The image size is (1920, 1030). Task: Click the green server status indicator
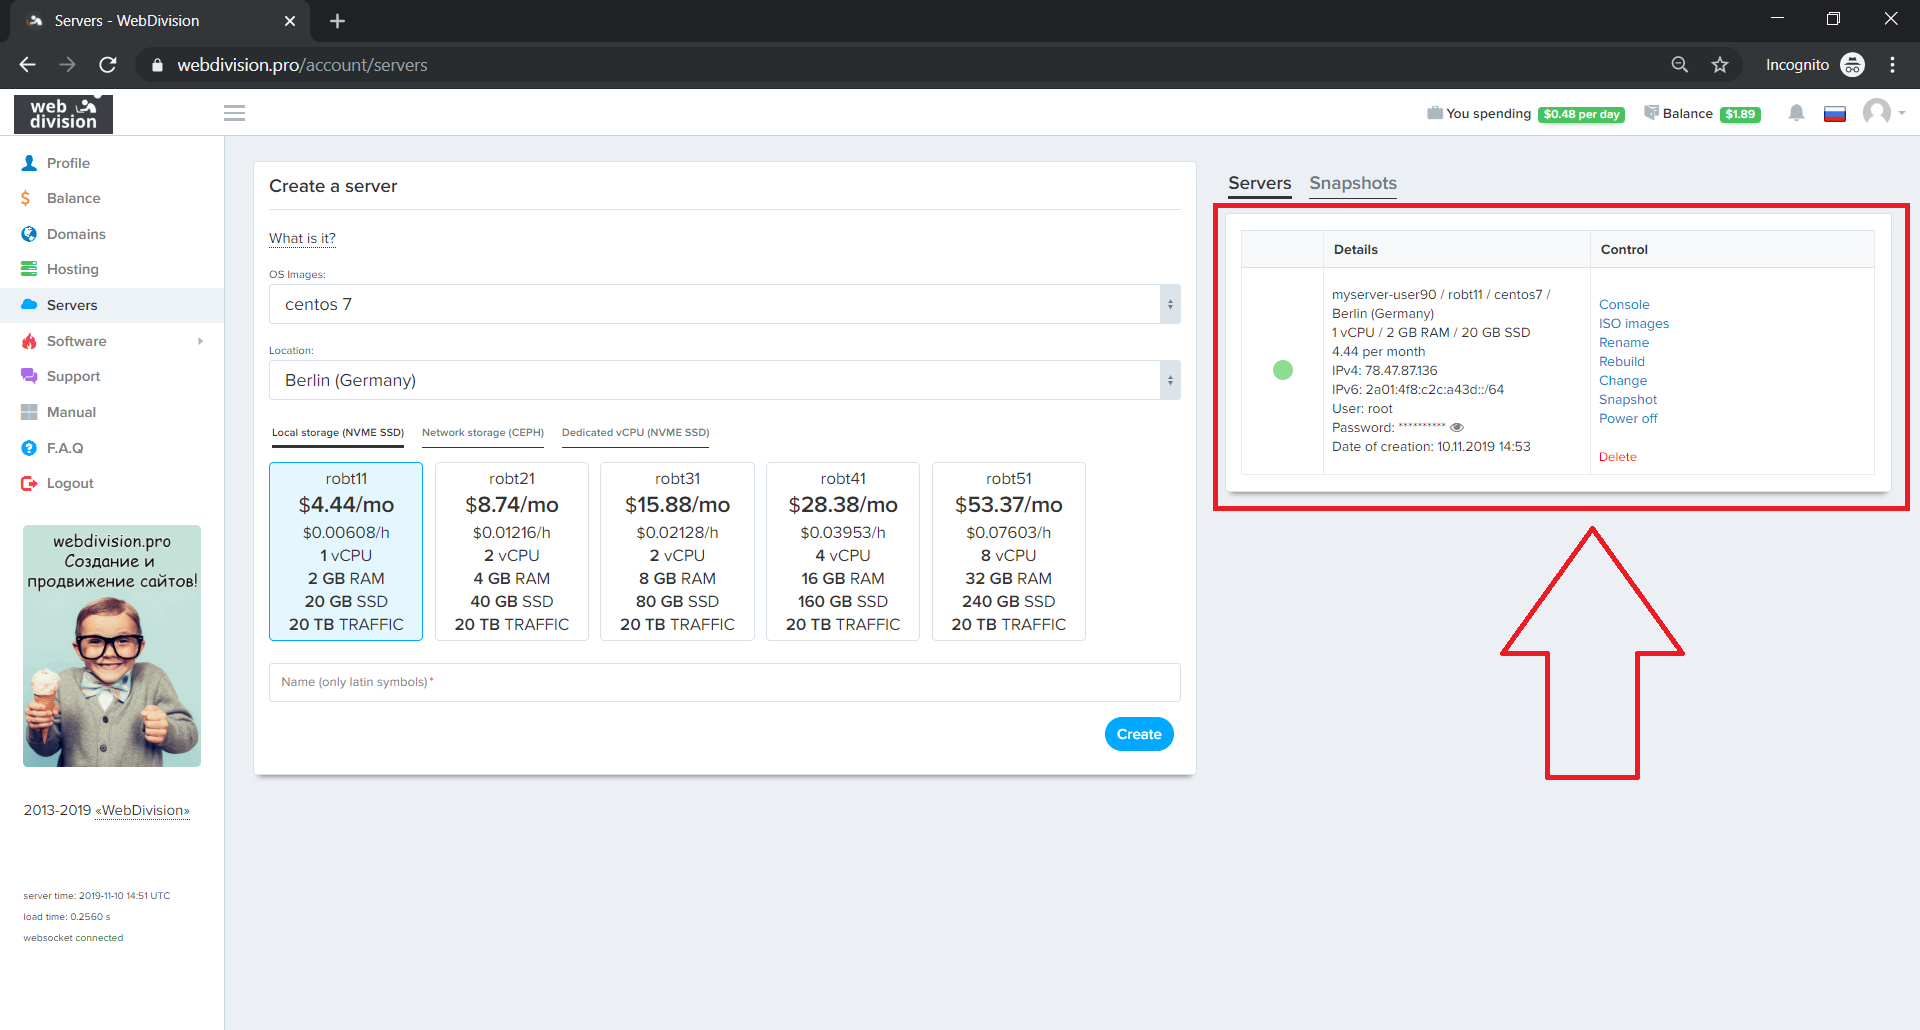pos(1282,370)
